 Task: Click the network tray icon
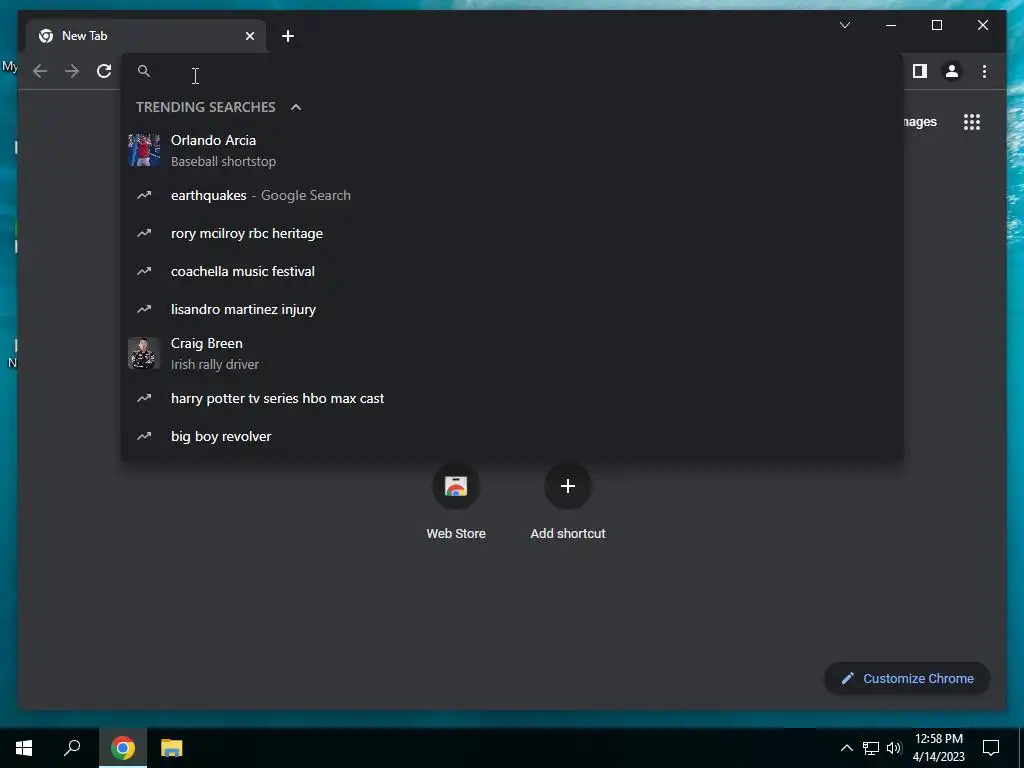[x=871, y=748]
